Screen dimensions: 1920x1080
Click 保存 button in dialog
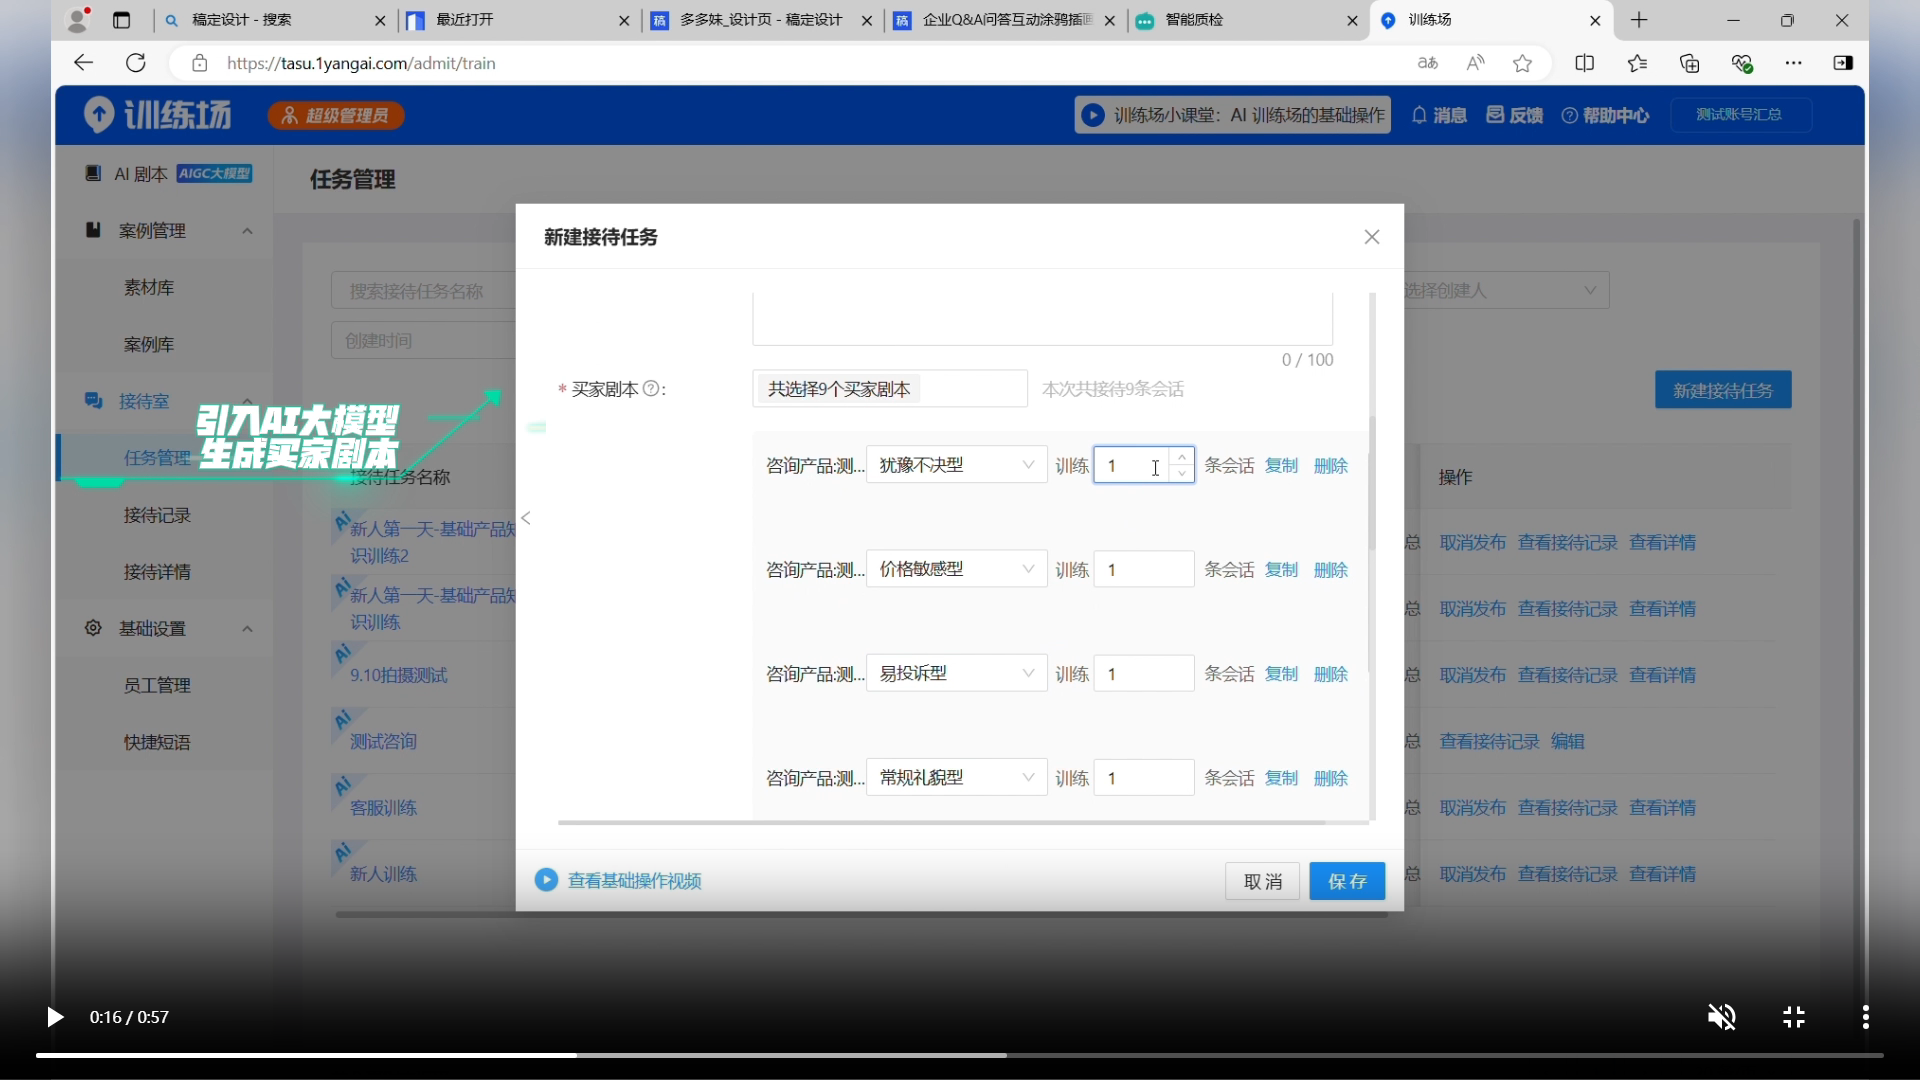click(1347, 881)
